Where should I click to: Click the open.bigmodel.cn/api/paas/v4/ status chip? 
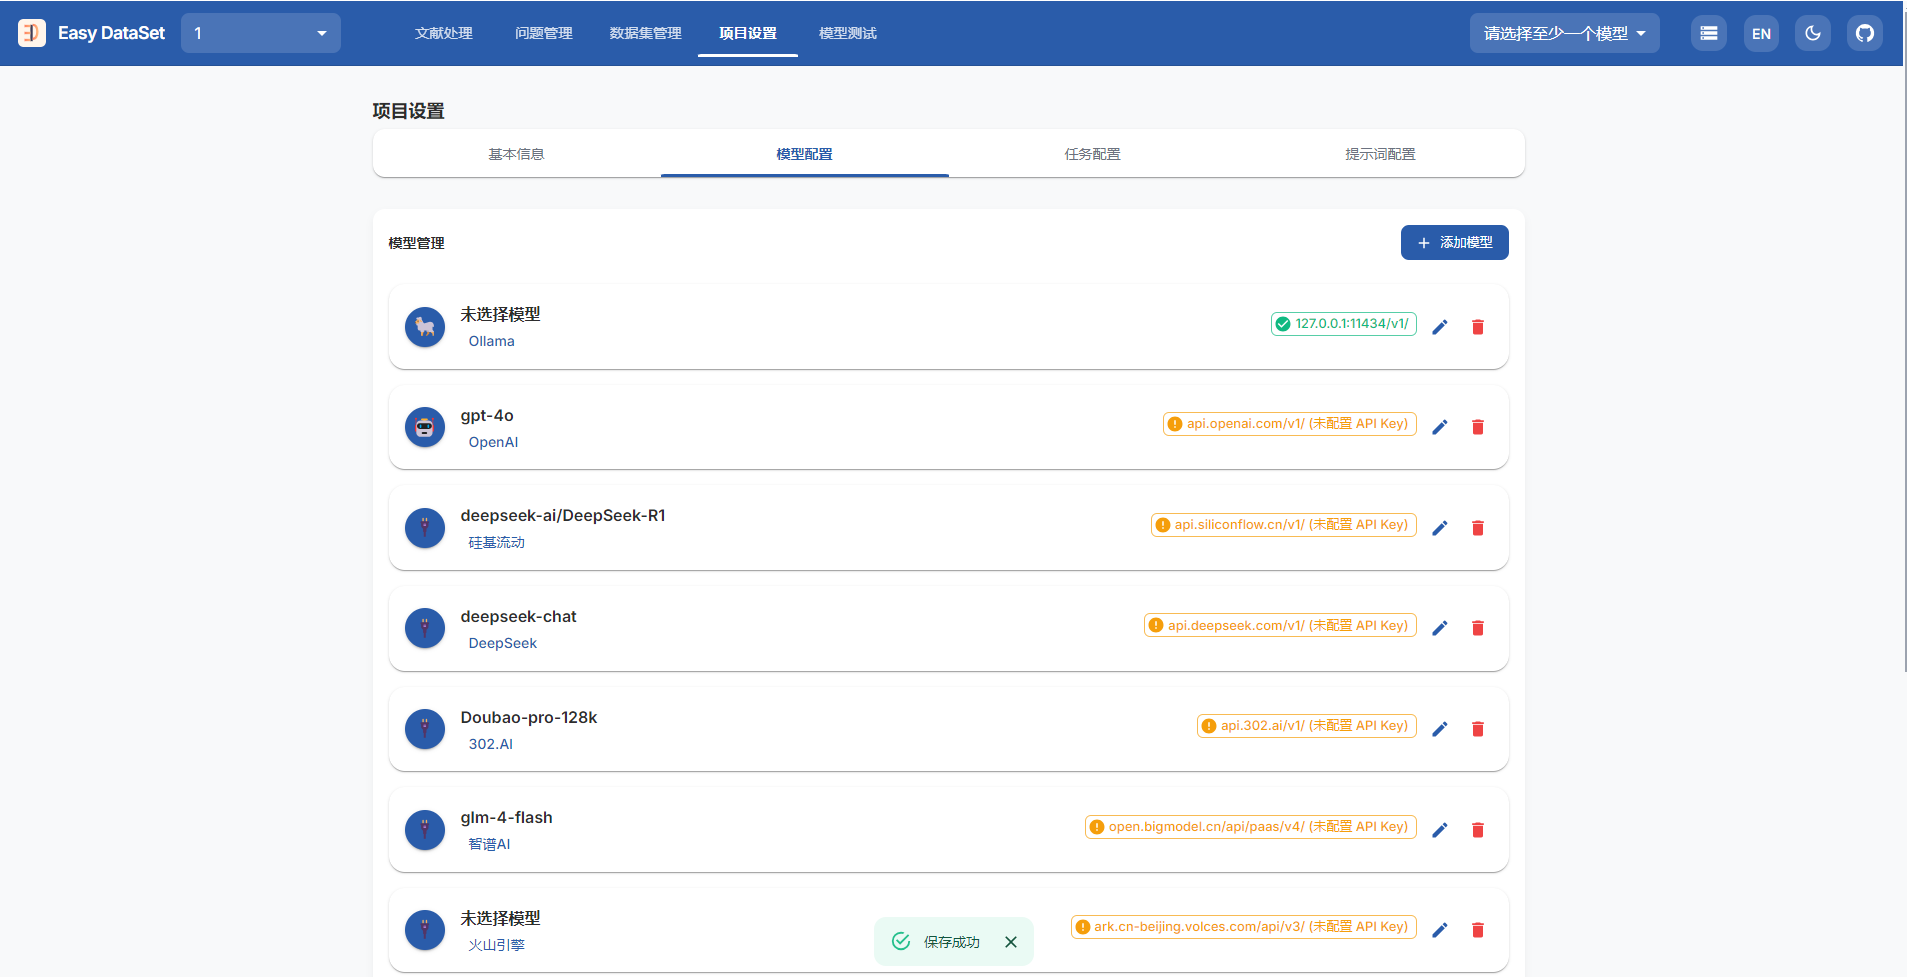click(1251, 827)
